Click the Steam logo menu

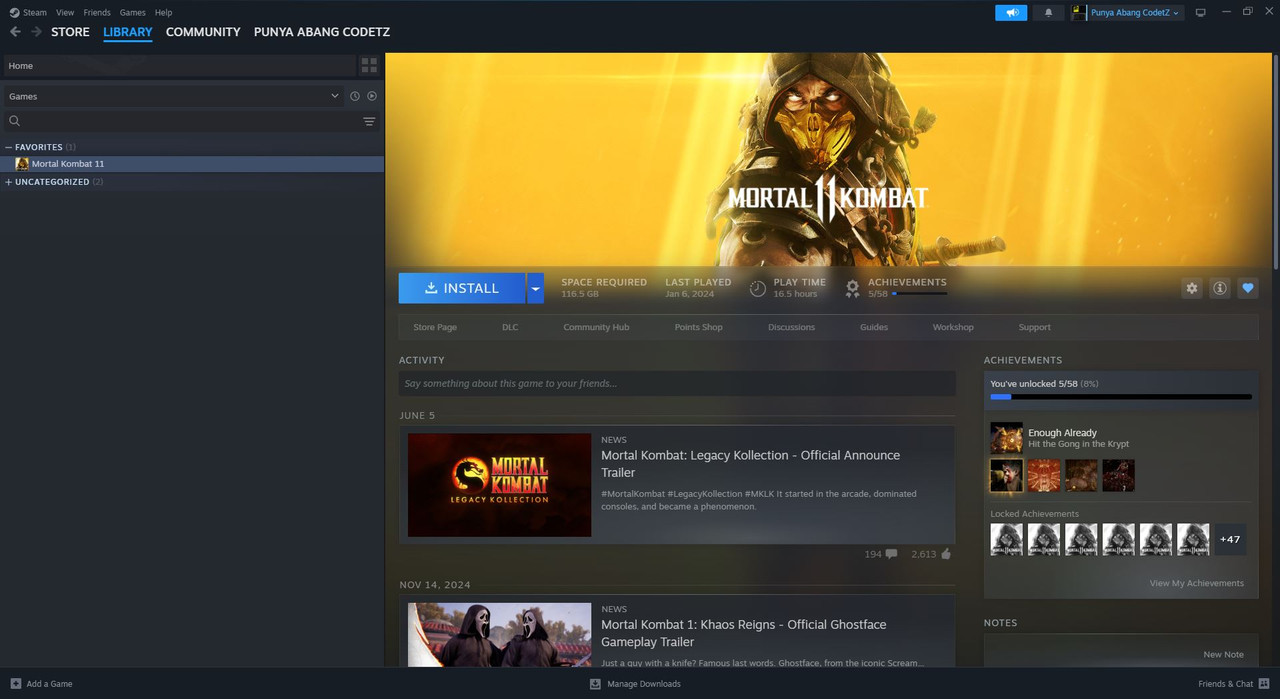tap(28, 13)
